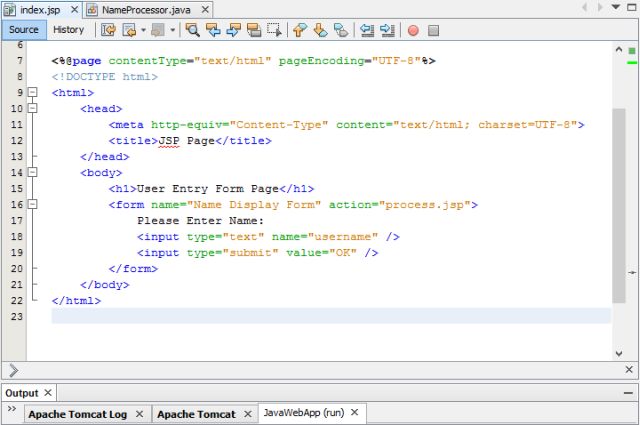Toggle bookmark on current line
Screen dimensions: 640x425
pos(341,30)
